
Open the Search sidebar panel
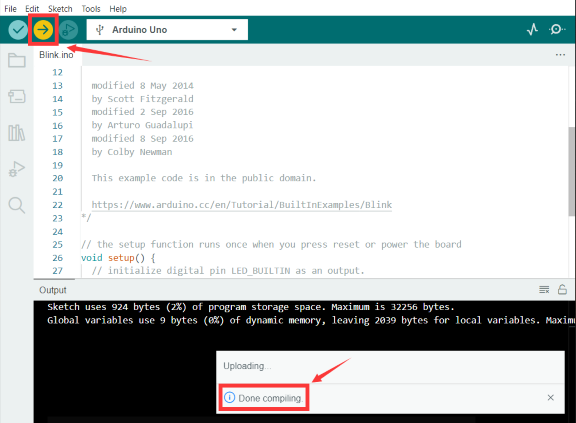pos(17,205)
